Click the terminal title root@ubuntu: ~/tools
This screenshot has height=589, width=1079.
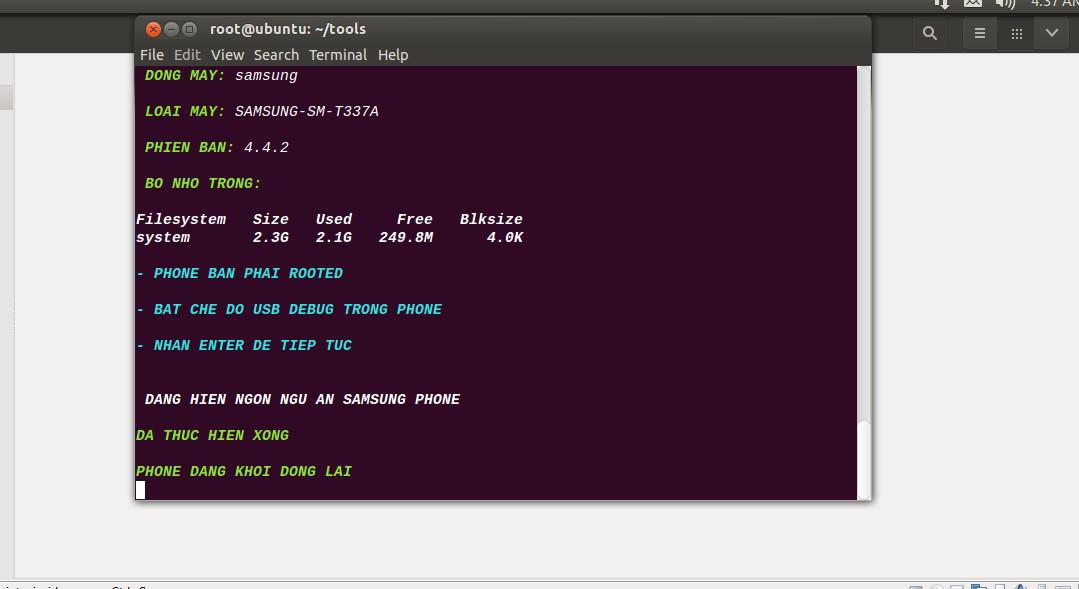(x=288, y=29)
